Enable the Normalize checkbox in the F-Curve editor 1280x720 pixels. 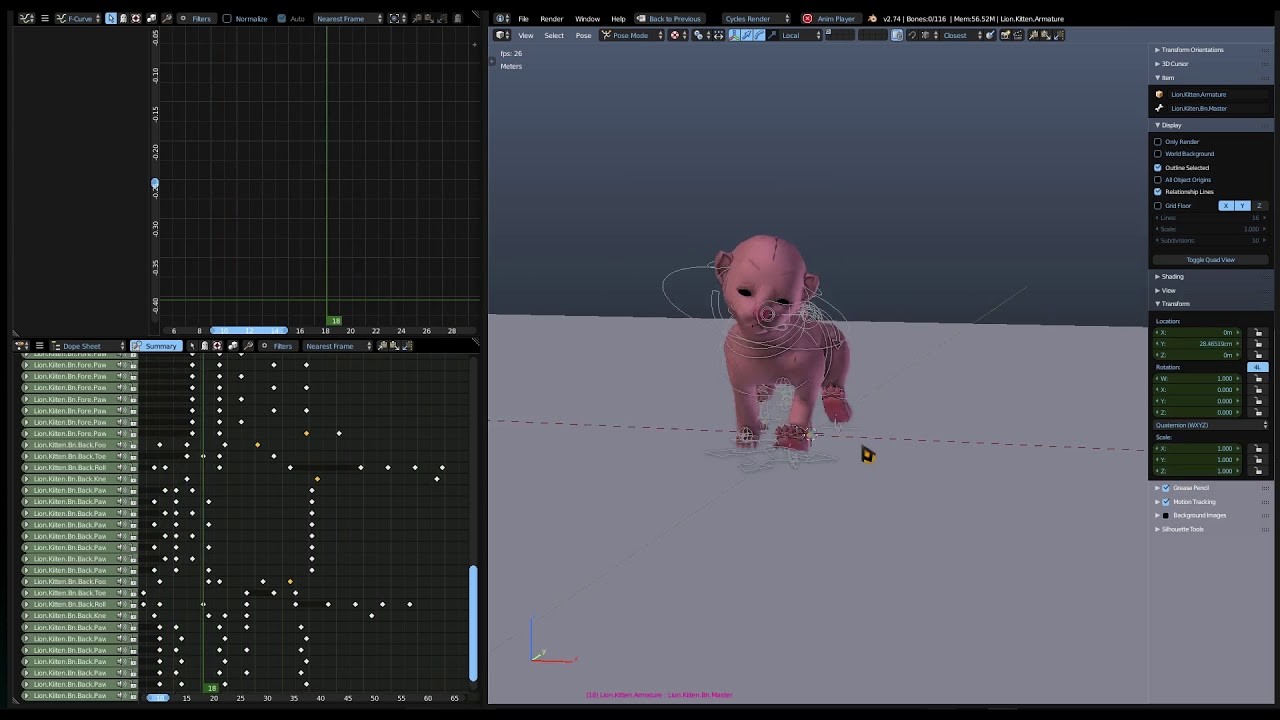click(x=228, y=18)
